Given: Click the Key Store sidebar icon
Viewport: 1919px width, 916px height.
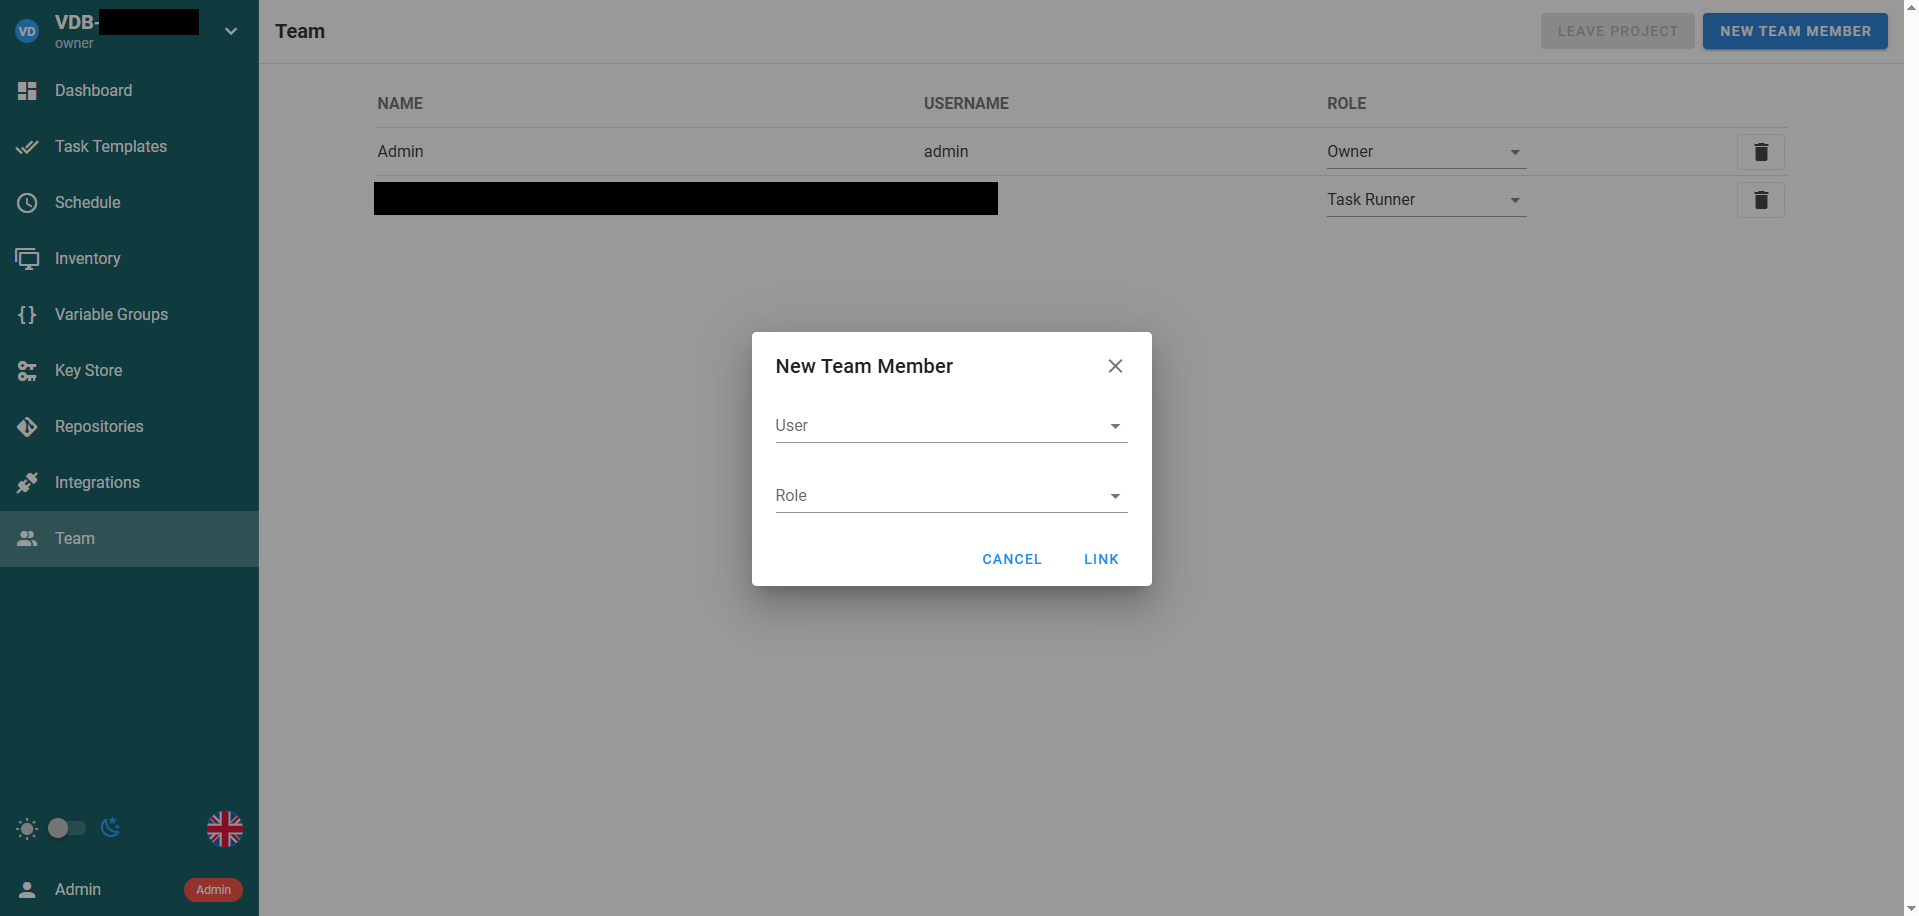Looking at the screenshot, I should pyautogui.click(x=27, y=371).
